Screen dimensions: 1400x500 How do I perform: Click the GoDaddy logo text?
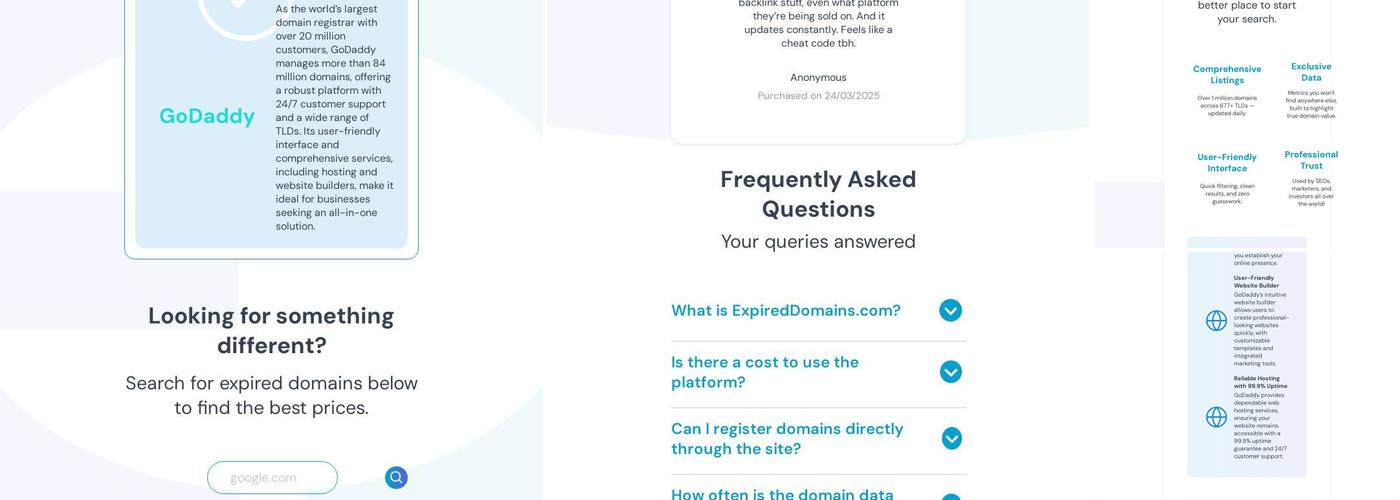click(207, 116)
